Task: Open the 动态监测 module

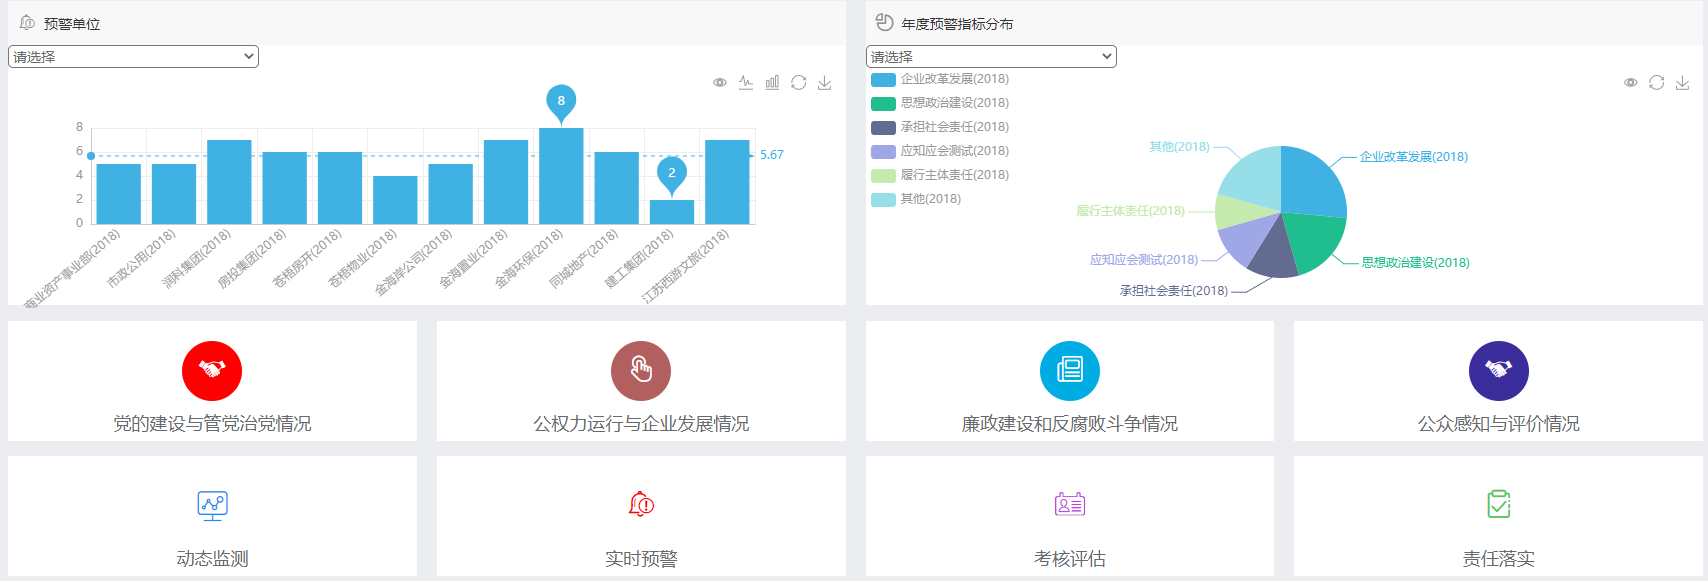Action: (212, 518)
